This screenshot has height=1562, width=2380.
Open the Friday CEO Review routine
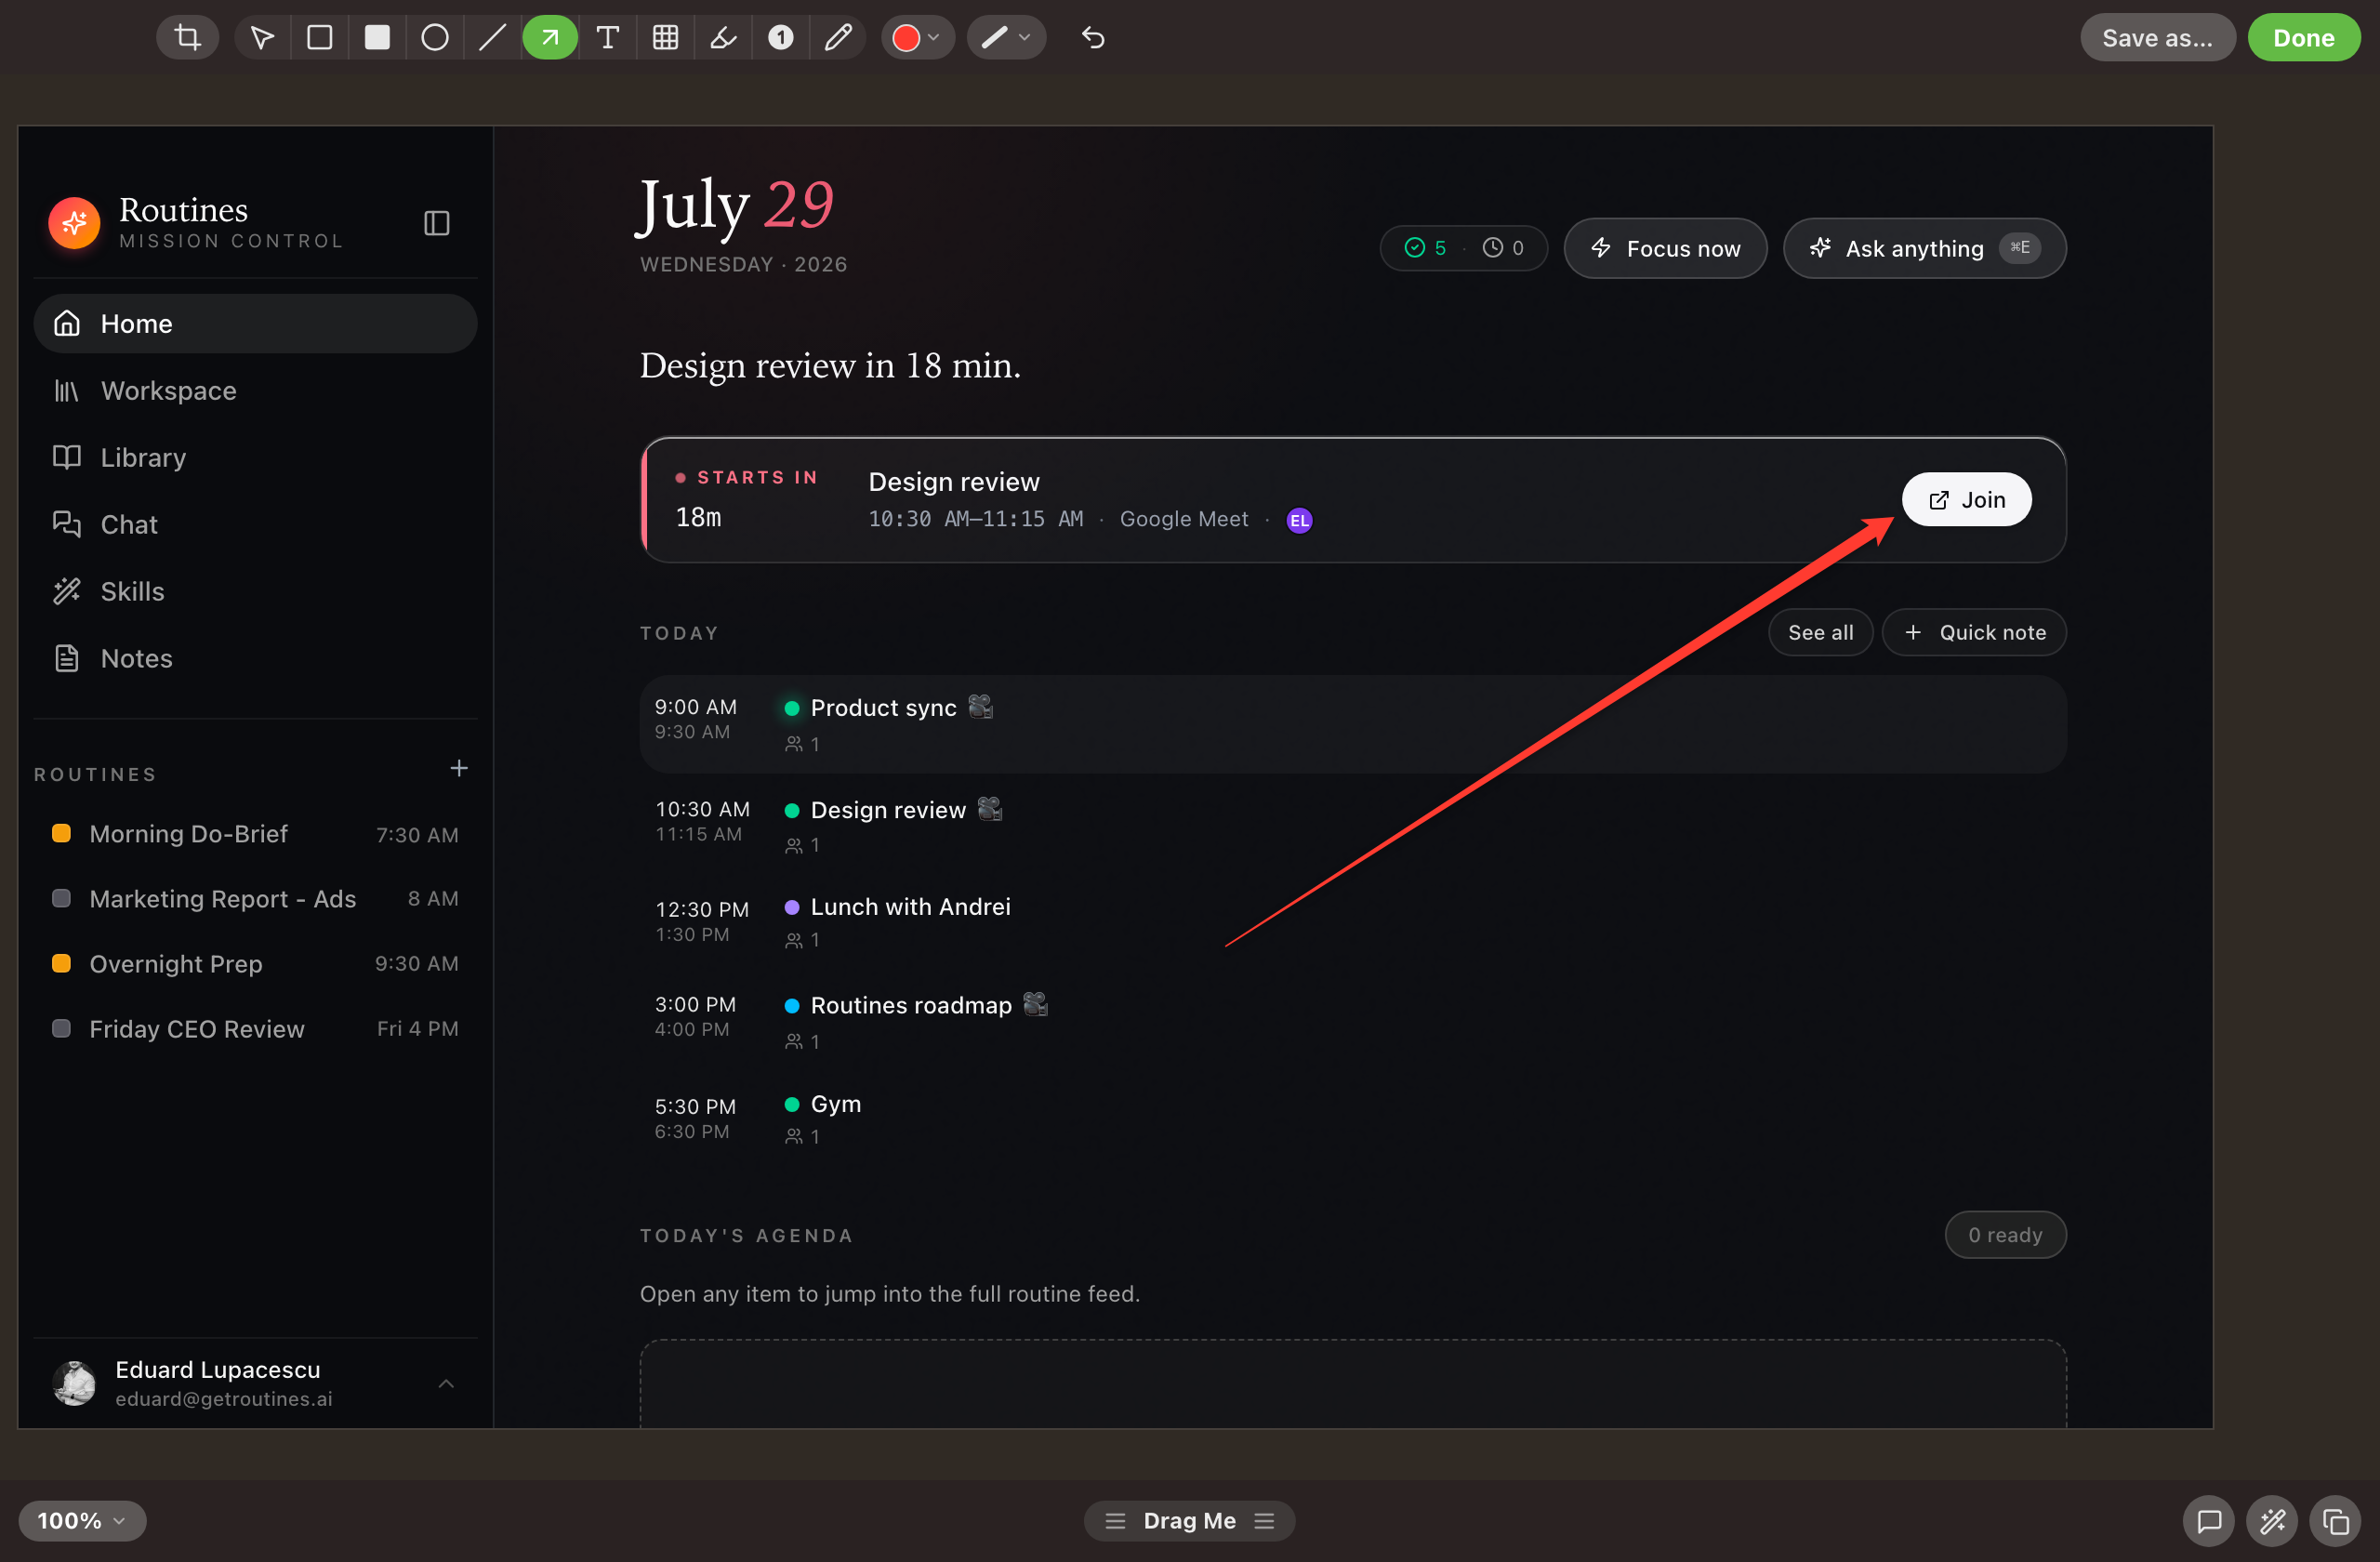[255, 1029]
